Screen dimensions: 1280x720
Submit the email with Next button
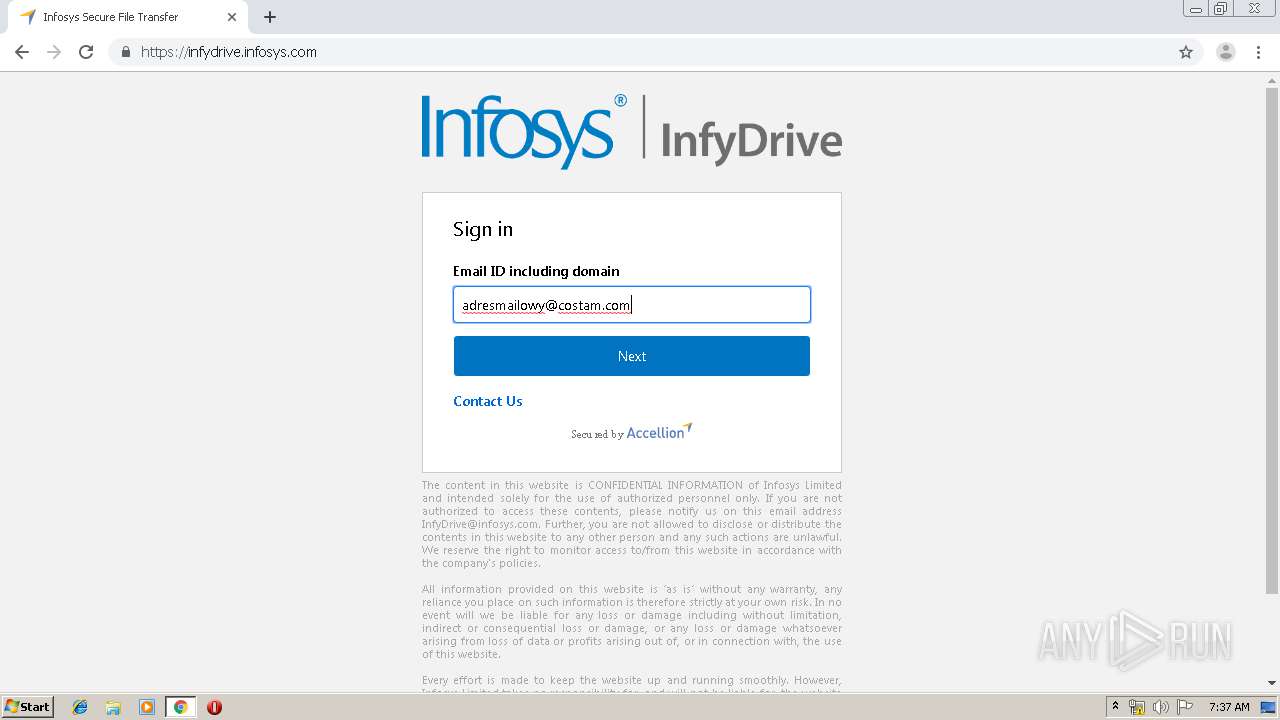(632, 356)
